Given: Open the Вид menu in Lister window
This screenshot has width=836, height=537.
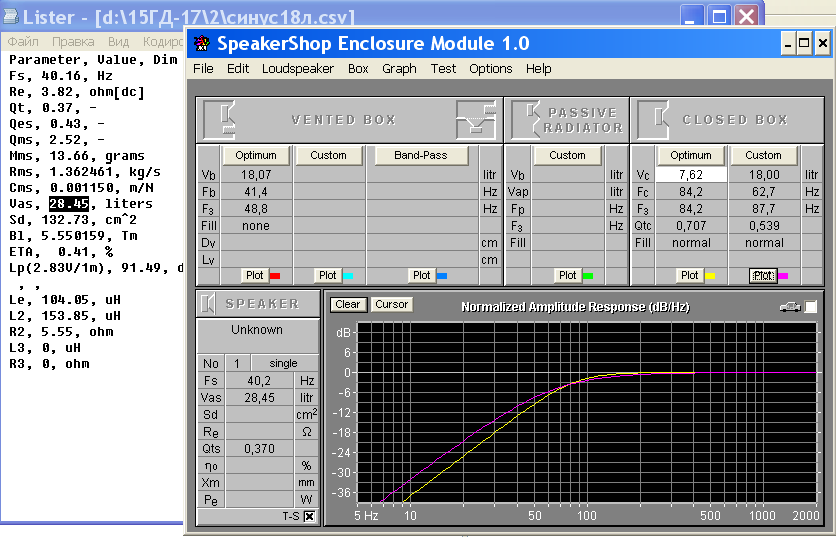Looking at the screenshot, I should (118, 42).
